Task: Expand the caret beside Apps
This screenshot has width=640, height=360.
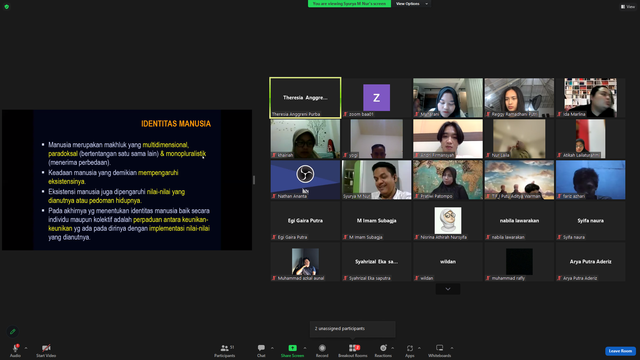Action: coord(419,348)
